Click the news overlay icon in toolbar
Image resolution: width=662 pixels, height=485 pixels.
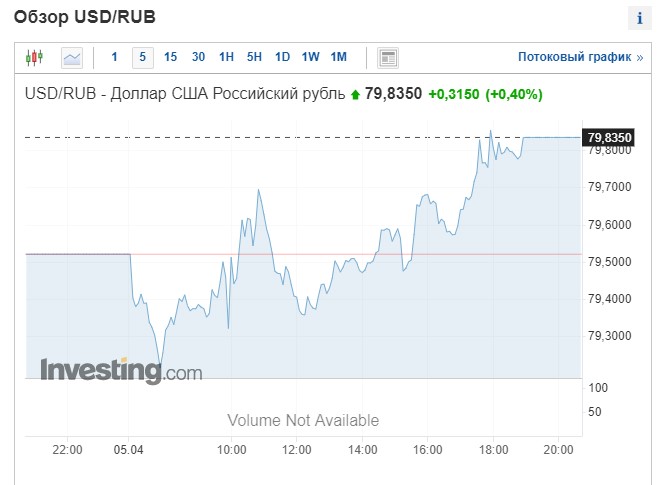[x=387, y=58]
